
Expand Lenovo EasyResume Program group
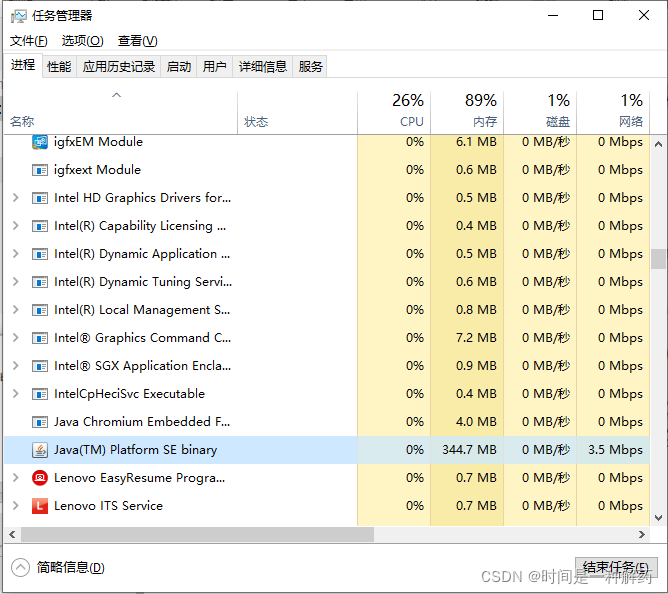point(16,478)
